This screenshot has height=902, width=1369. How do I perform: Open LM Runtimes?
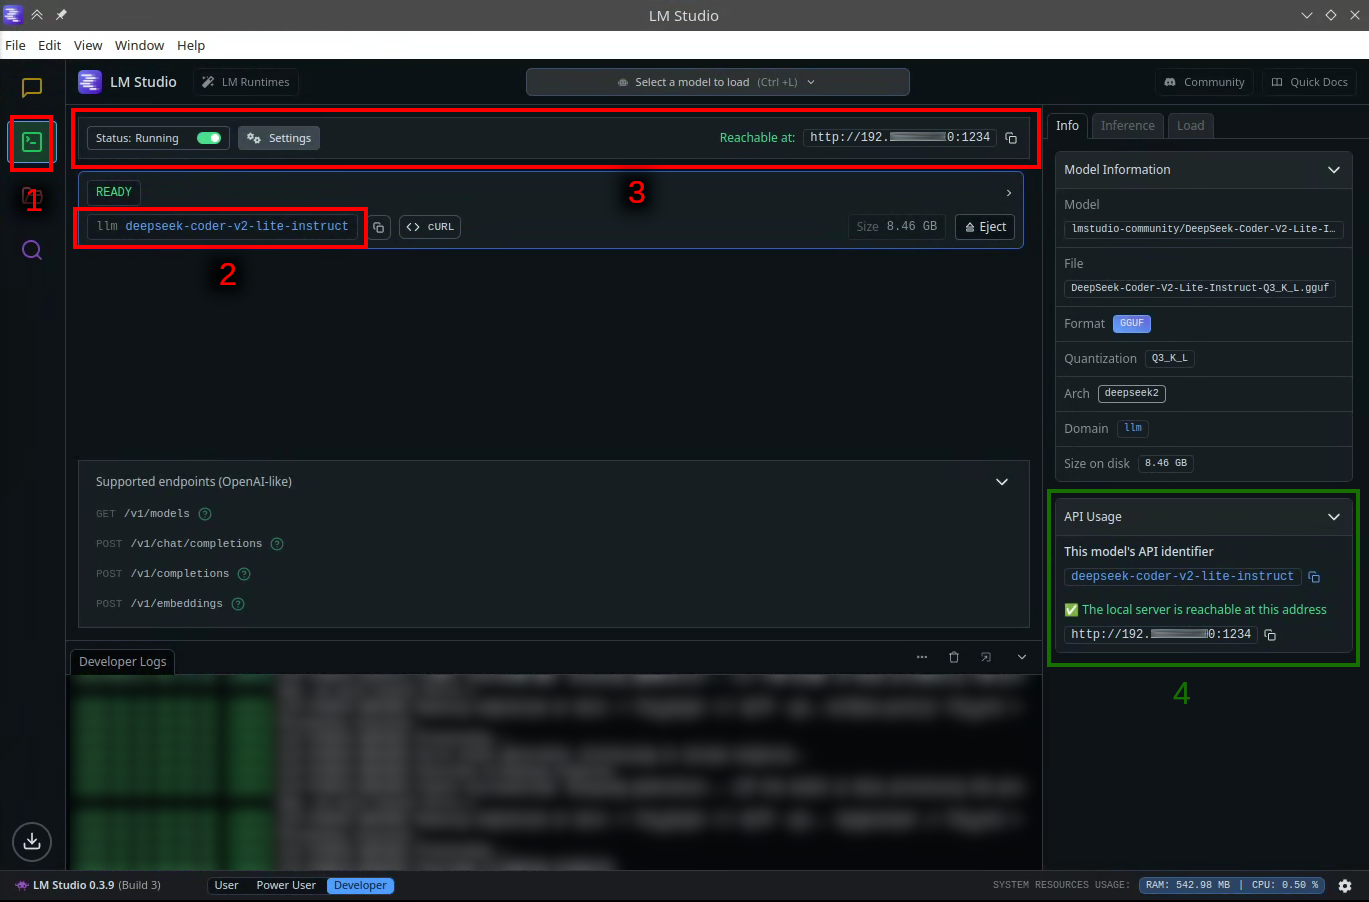[246, 82]
